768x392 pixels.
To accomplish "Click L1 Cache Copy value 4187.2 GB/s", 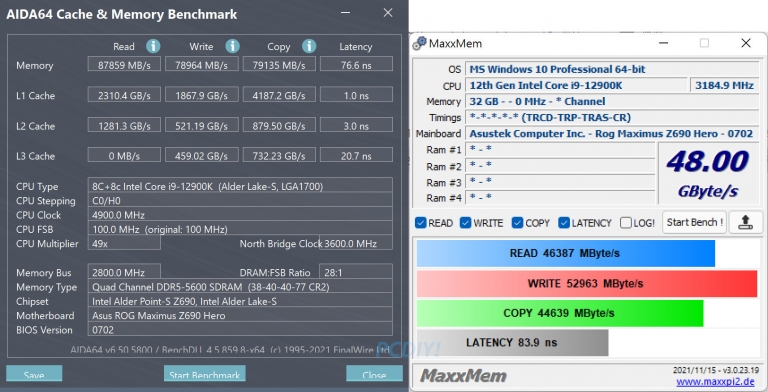I will coord(279,95).
